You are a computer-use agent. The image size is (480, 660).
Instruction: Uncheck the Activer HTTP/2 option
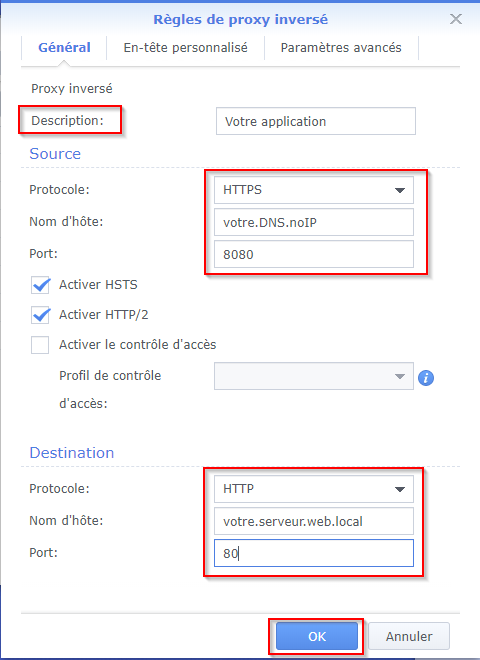40,315
